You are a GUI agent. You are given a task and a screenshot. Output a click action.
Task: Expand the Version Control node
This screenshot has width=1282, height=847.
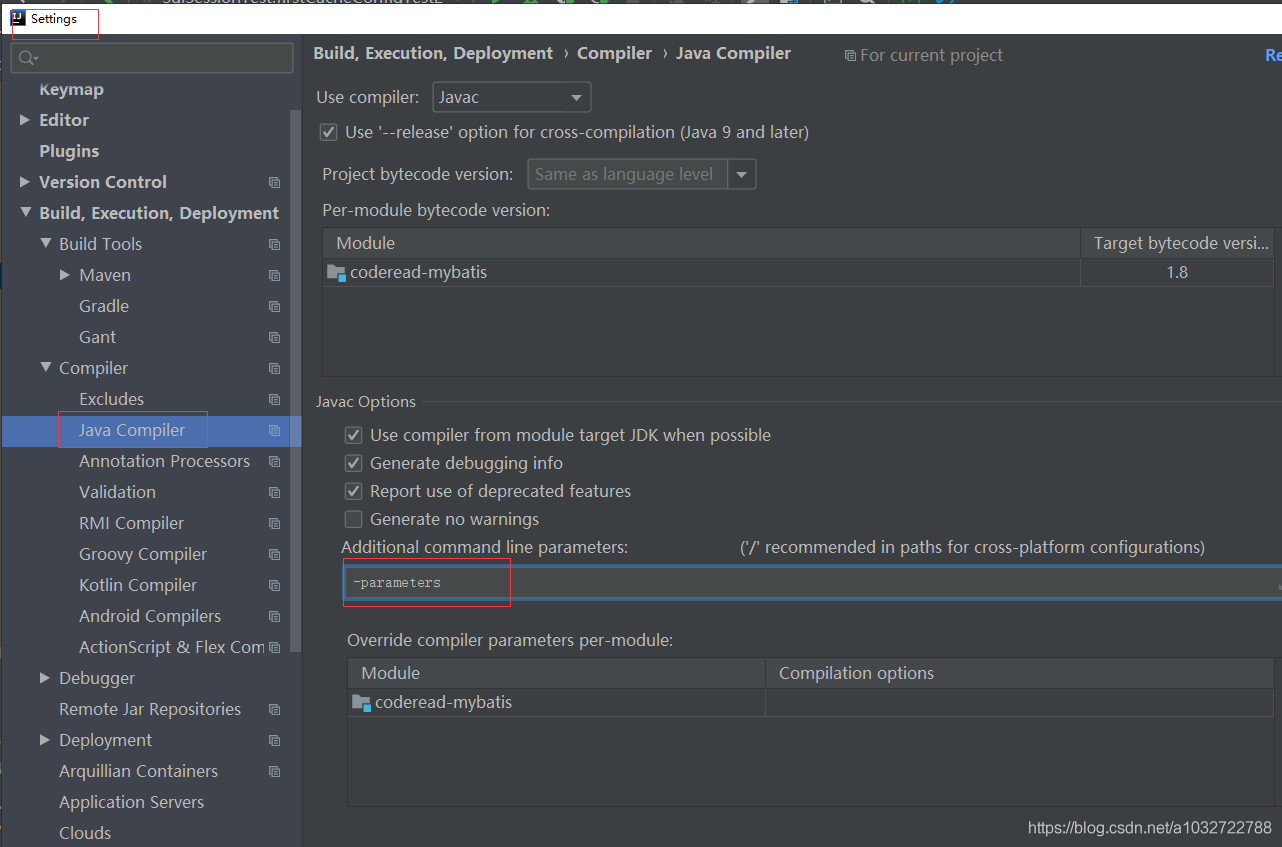24,182
